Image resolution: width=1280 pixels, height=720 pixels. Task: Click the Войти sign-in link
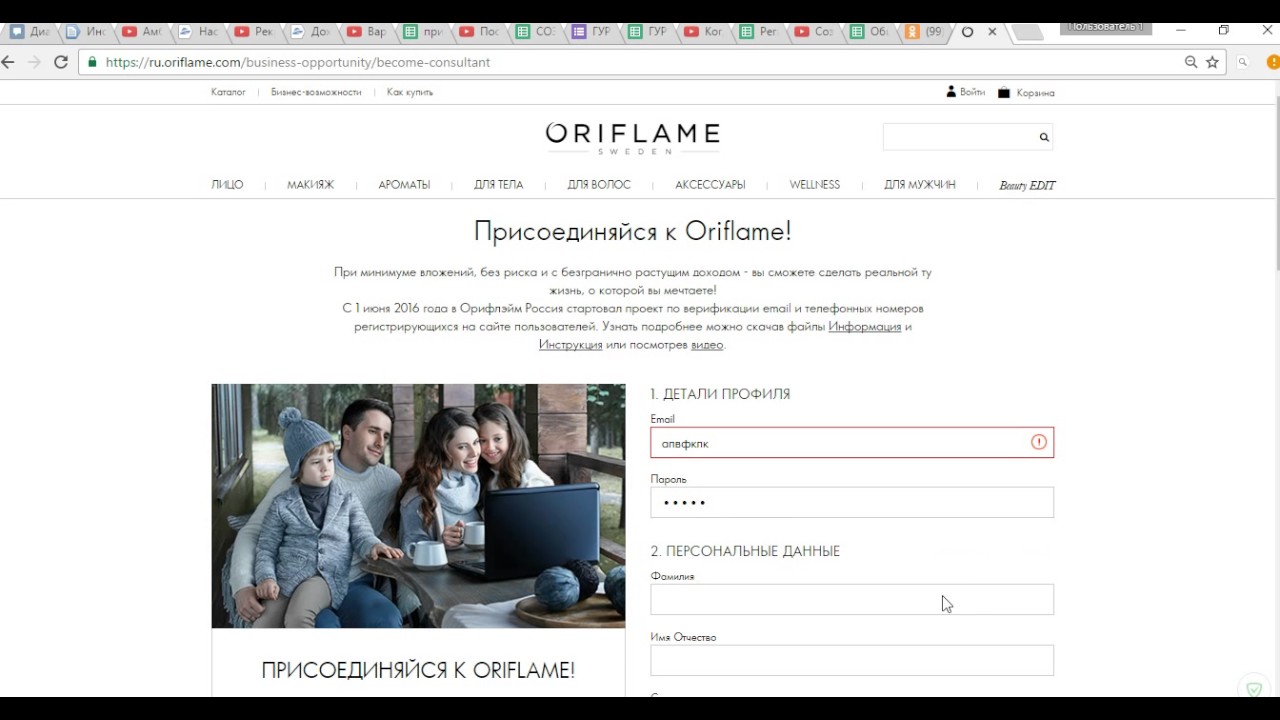tap(972, 92)
